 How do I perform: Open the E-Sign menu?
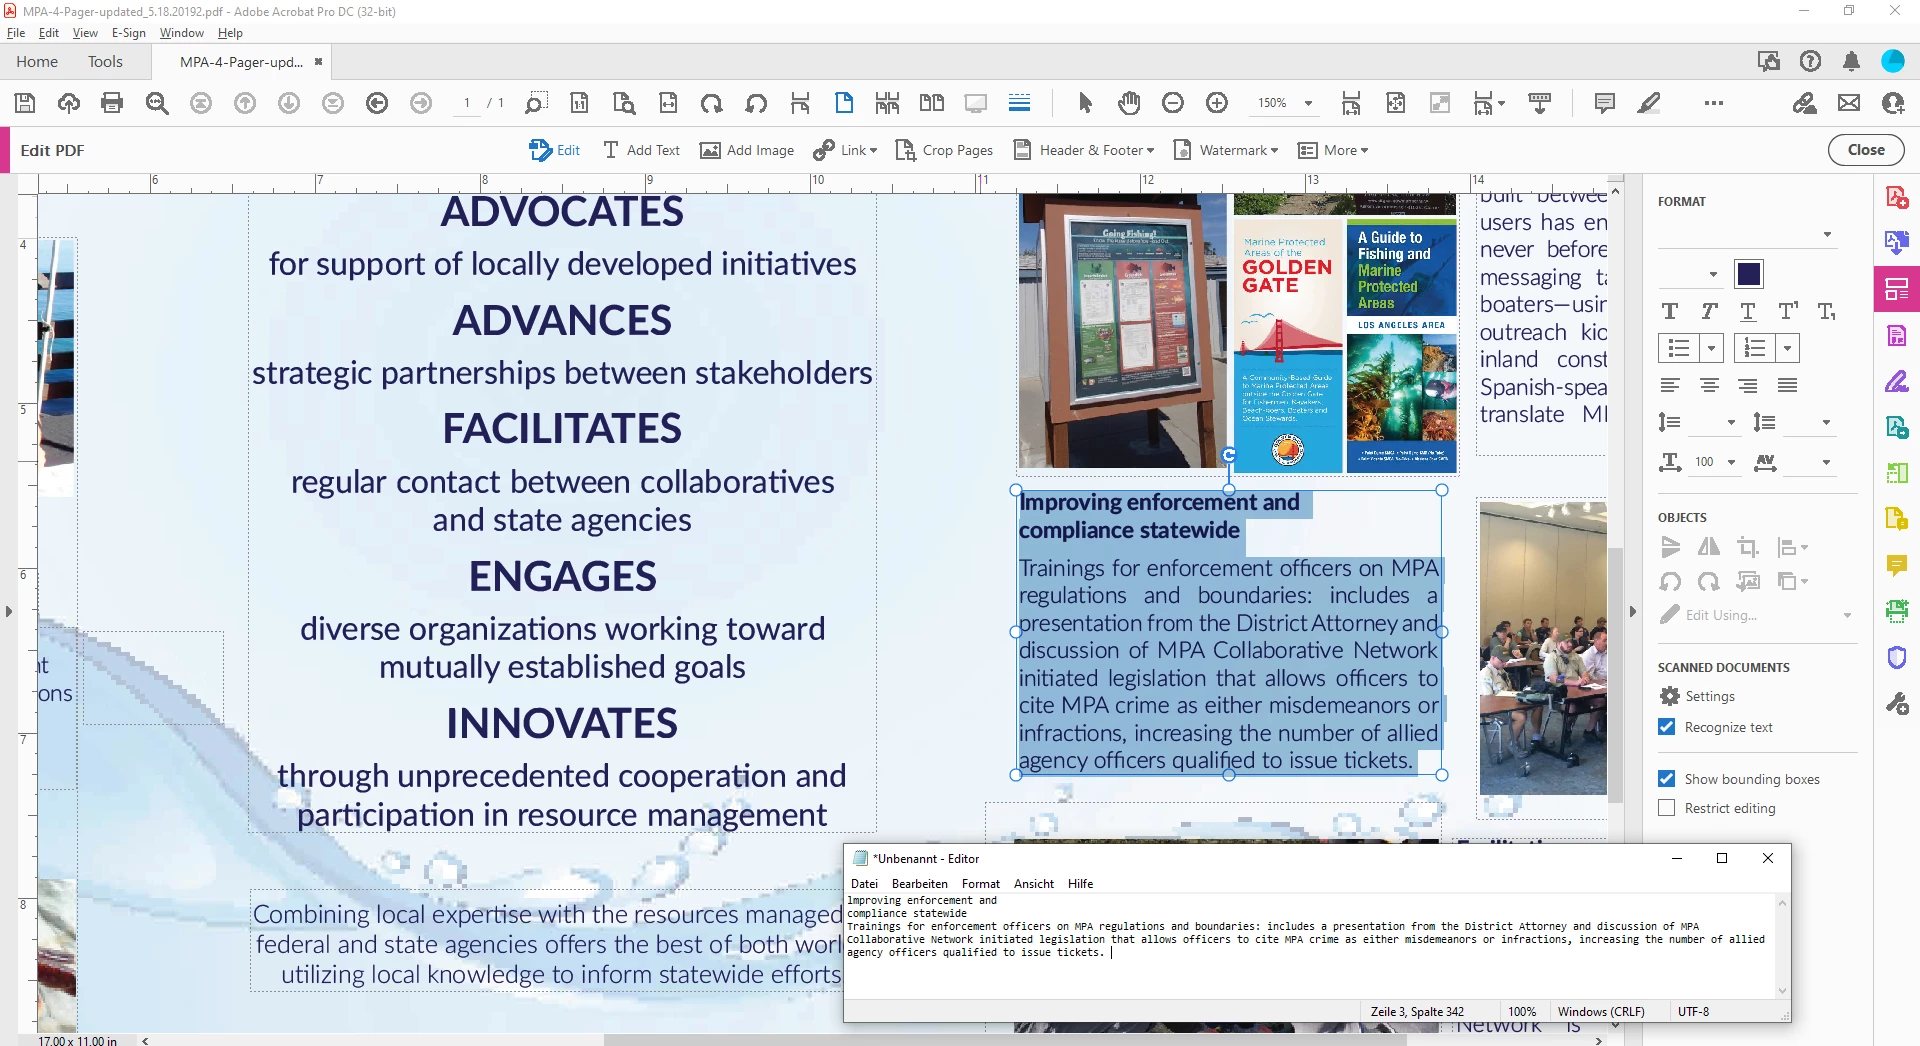tap(128, 33)
